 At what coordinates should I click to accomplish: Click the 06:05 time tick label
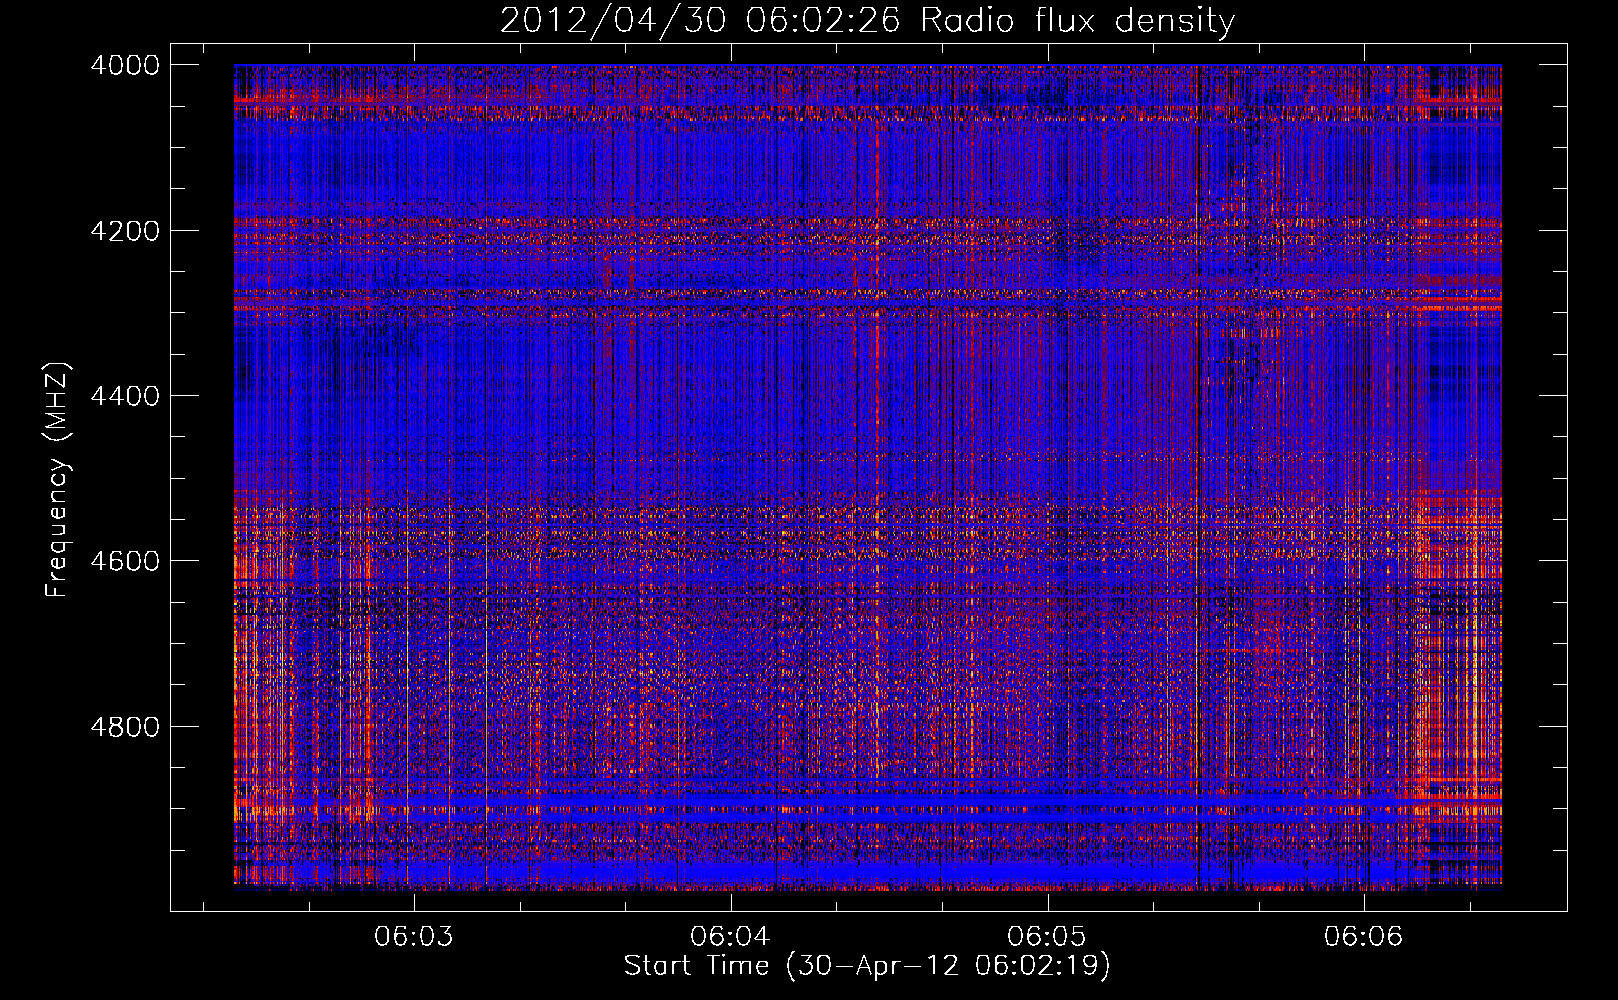point(1047,937)
